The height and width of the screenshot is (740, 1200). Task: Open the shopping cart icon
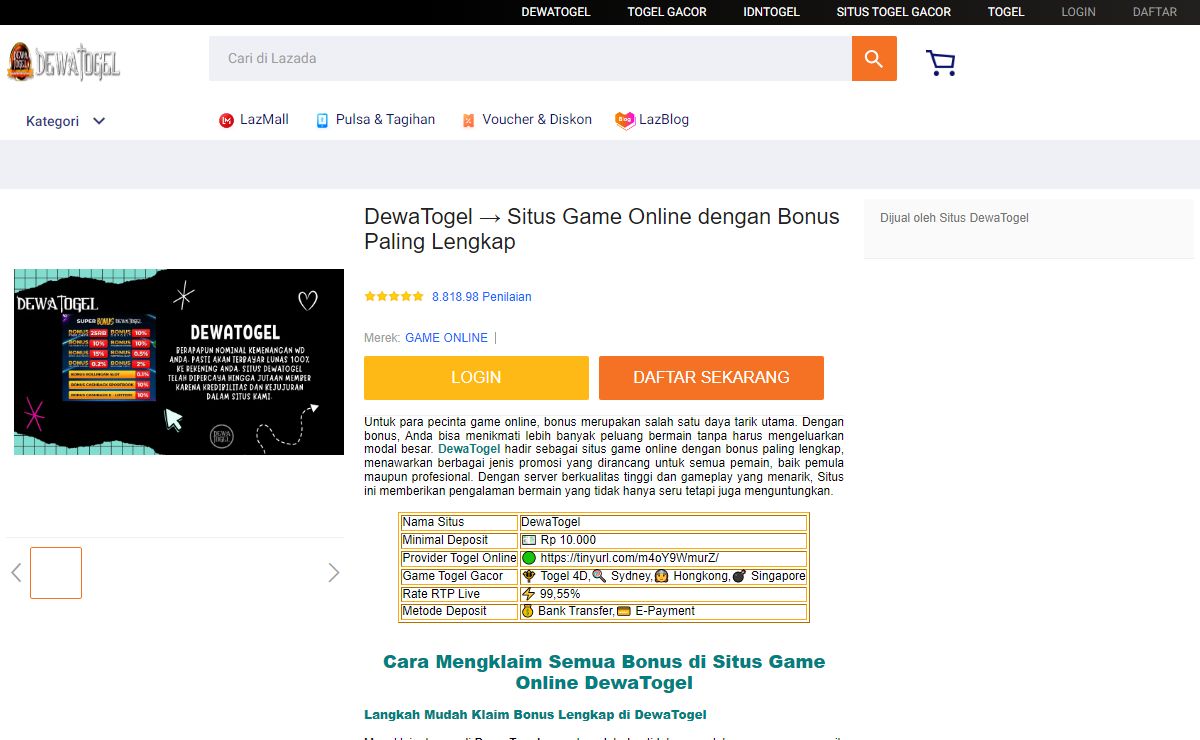(940, 63)
